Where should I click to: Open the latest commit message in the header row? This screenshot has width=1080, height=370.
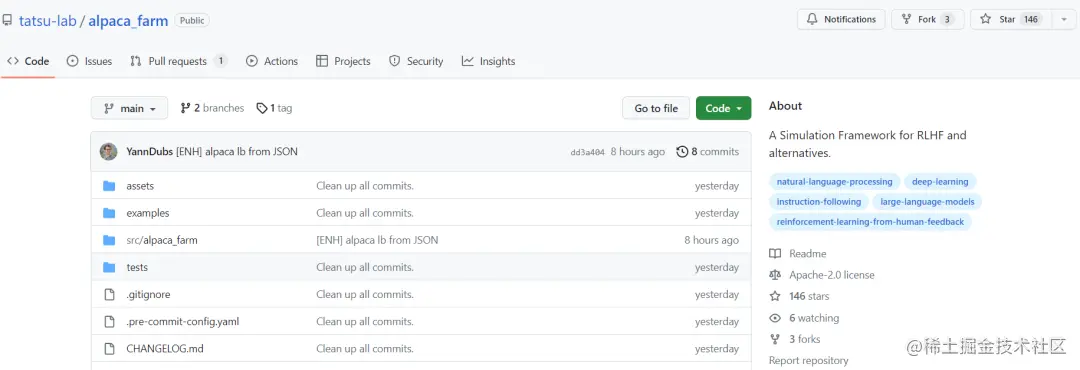point(237,152)
